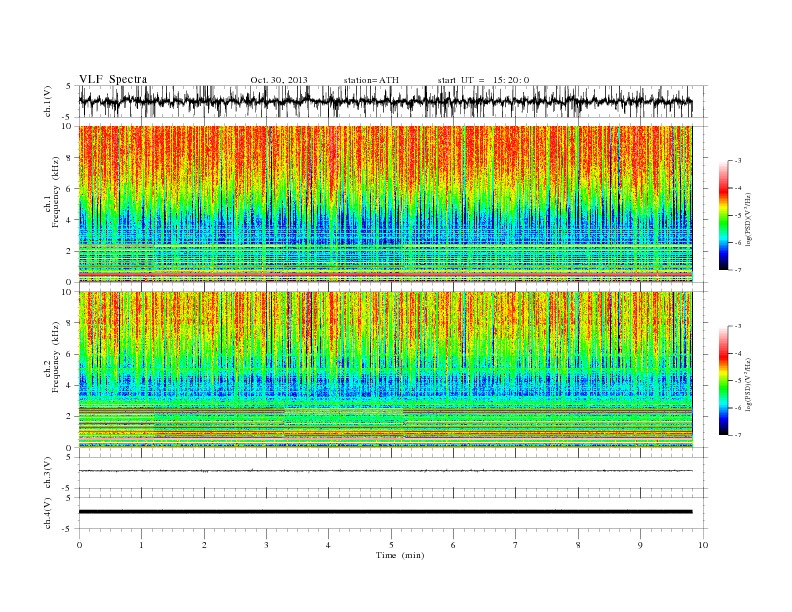Click time axis tick label "4"
792x612 pixels.
pos(328,545)
